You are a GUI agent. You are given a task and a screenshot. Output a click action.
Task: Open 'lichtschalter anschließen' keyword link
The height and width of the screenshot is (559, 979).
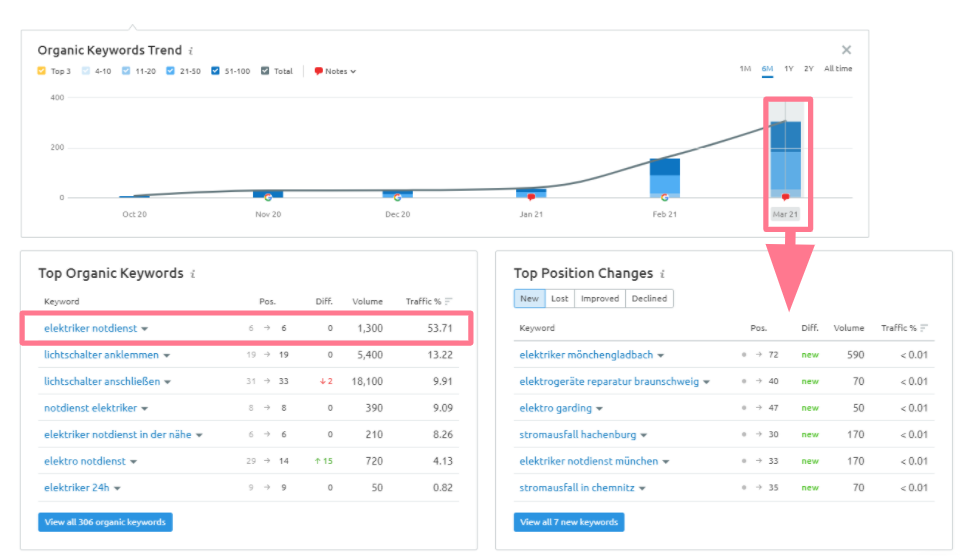coord(102,382)
